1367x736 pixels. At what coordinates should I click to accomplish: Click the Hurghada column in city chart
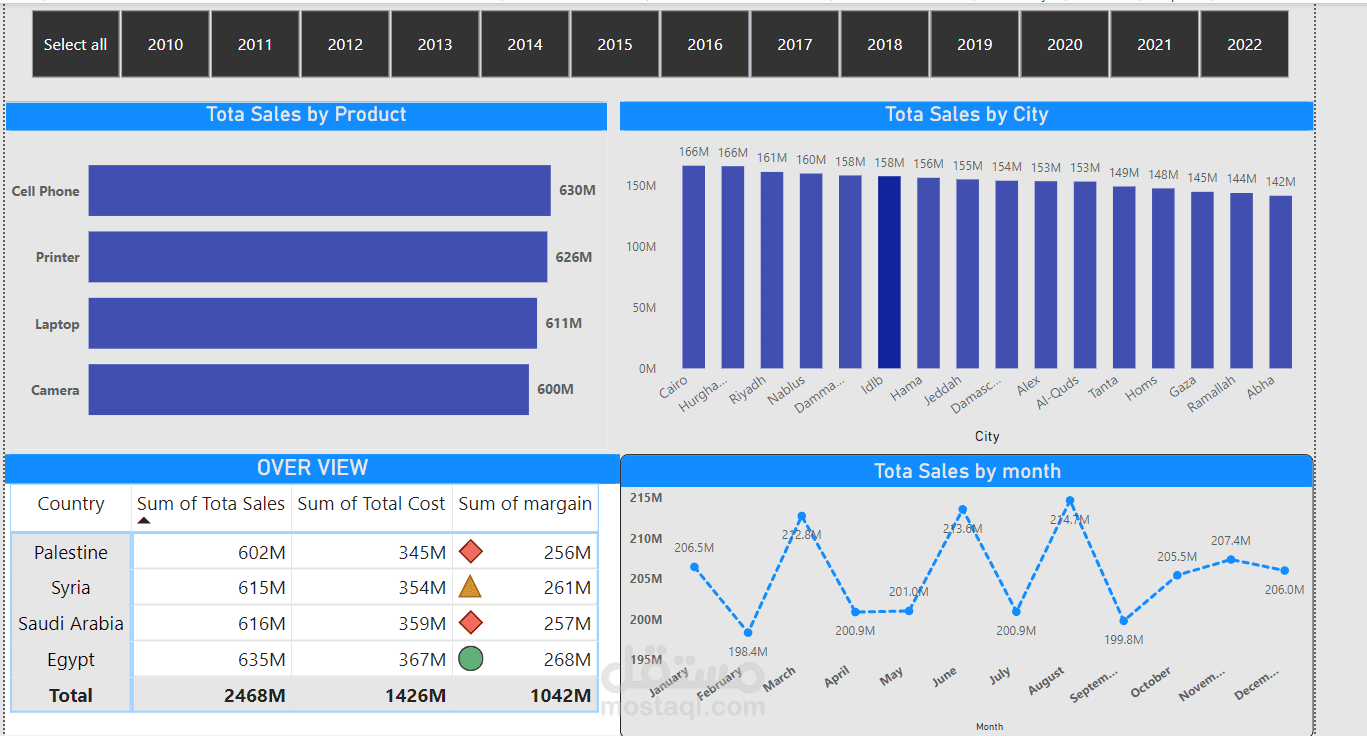[x=733, y=267]
